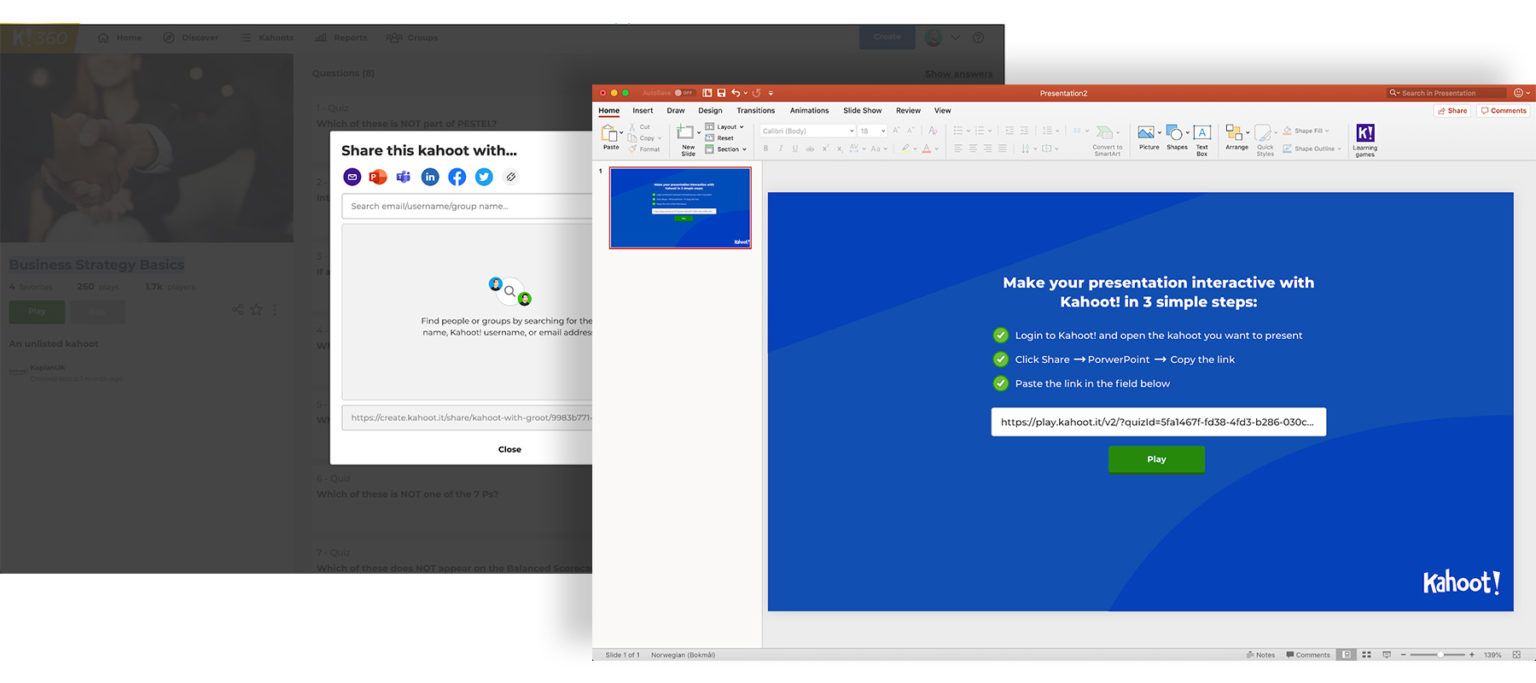The image size is (1536, 683).
Task: Select the Arrange icon
Action: click(x=1237, y=138)
